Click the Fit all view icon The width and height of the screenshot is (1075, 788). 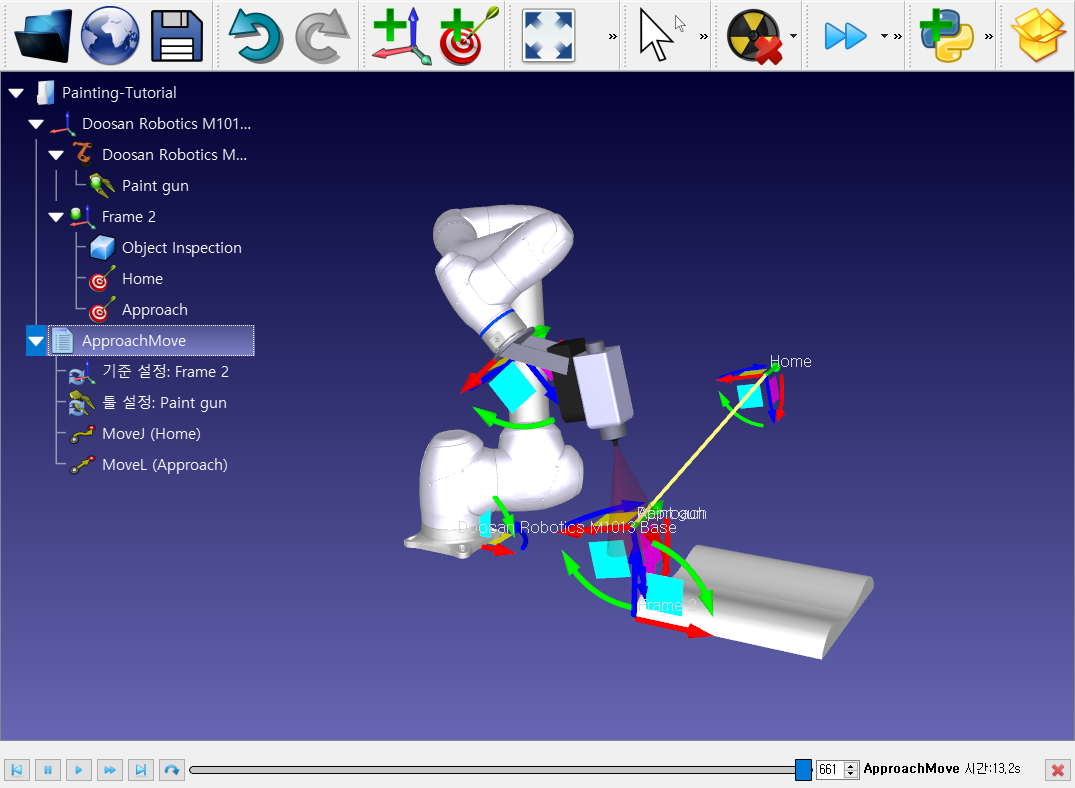pos(548,36)
